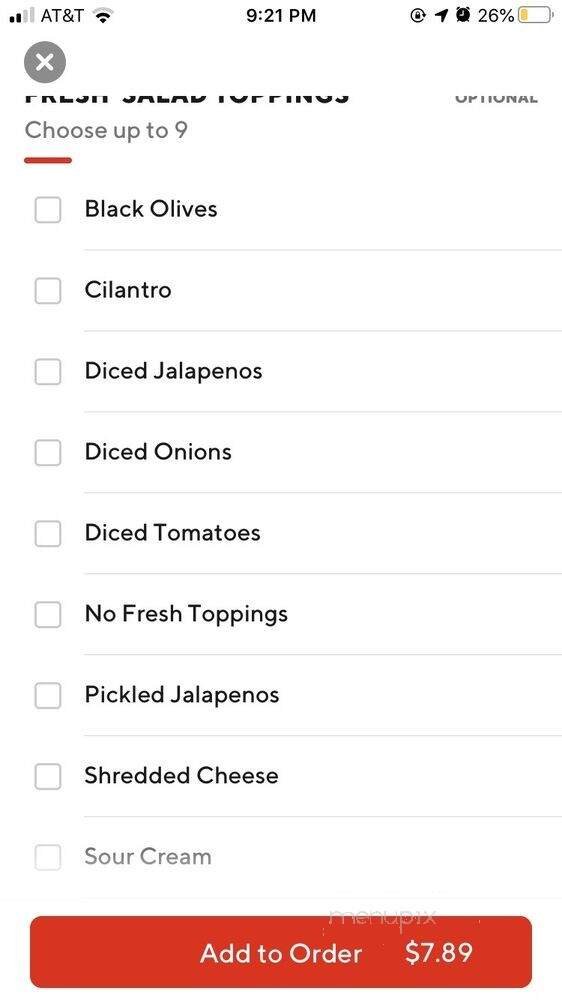Check the Shredded Cheese checkbox
The height and width of the screenshot is (1000, 562).
(48, 777)
